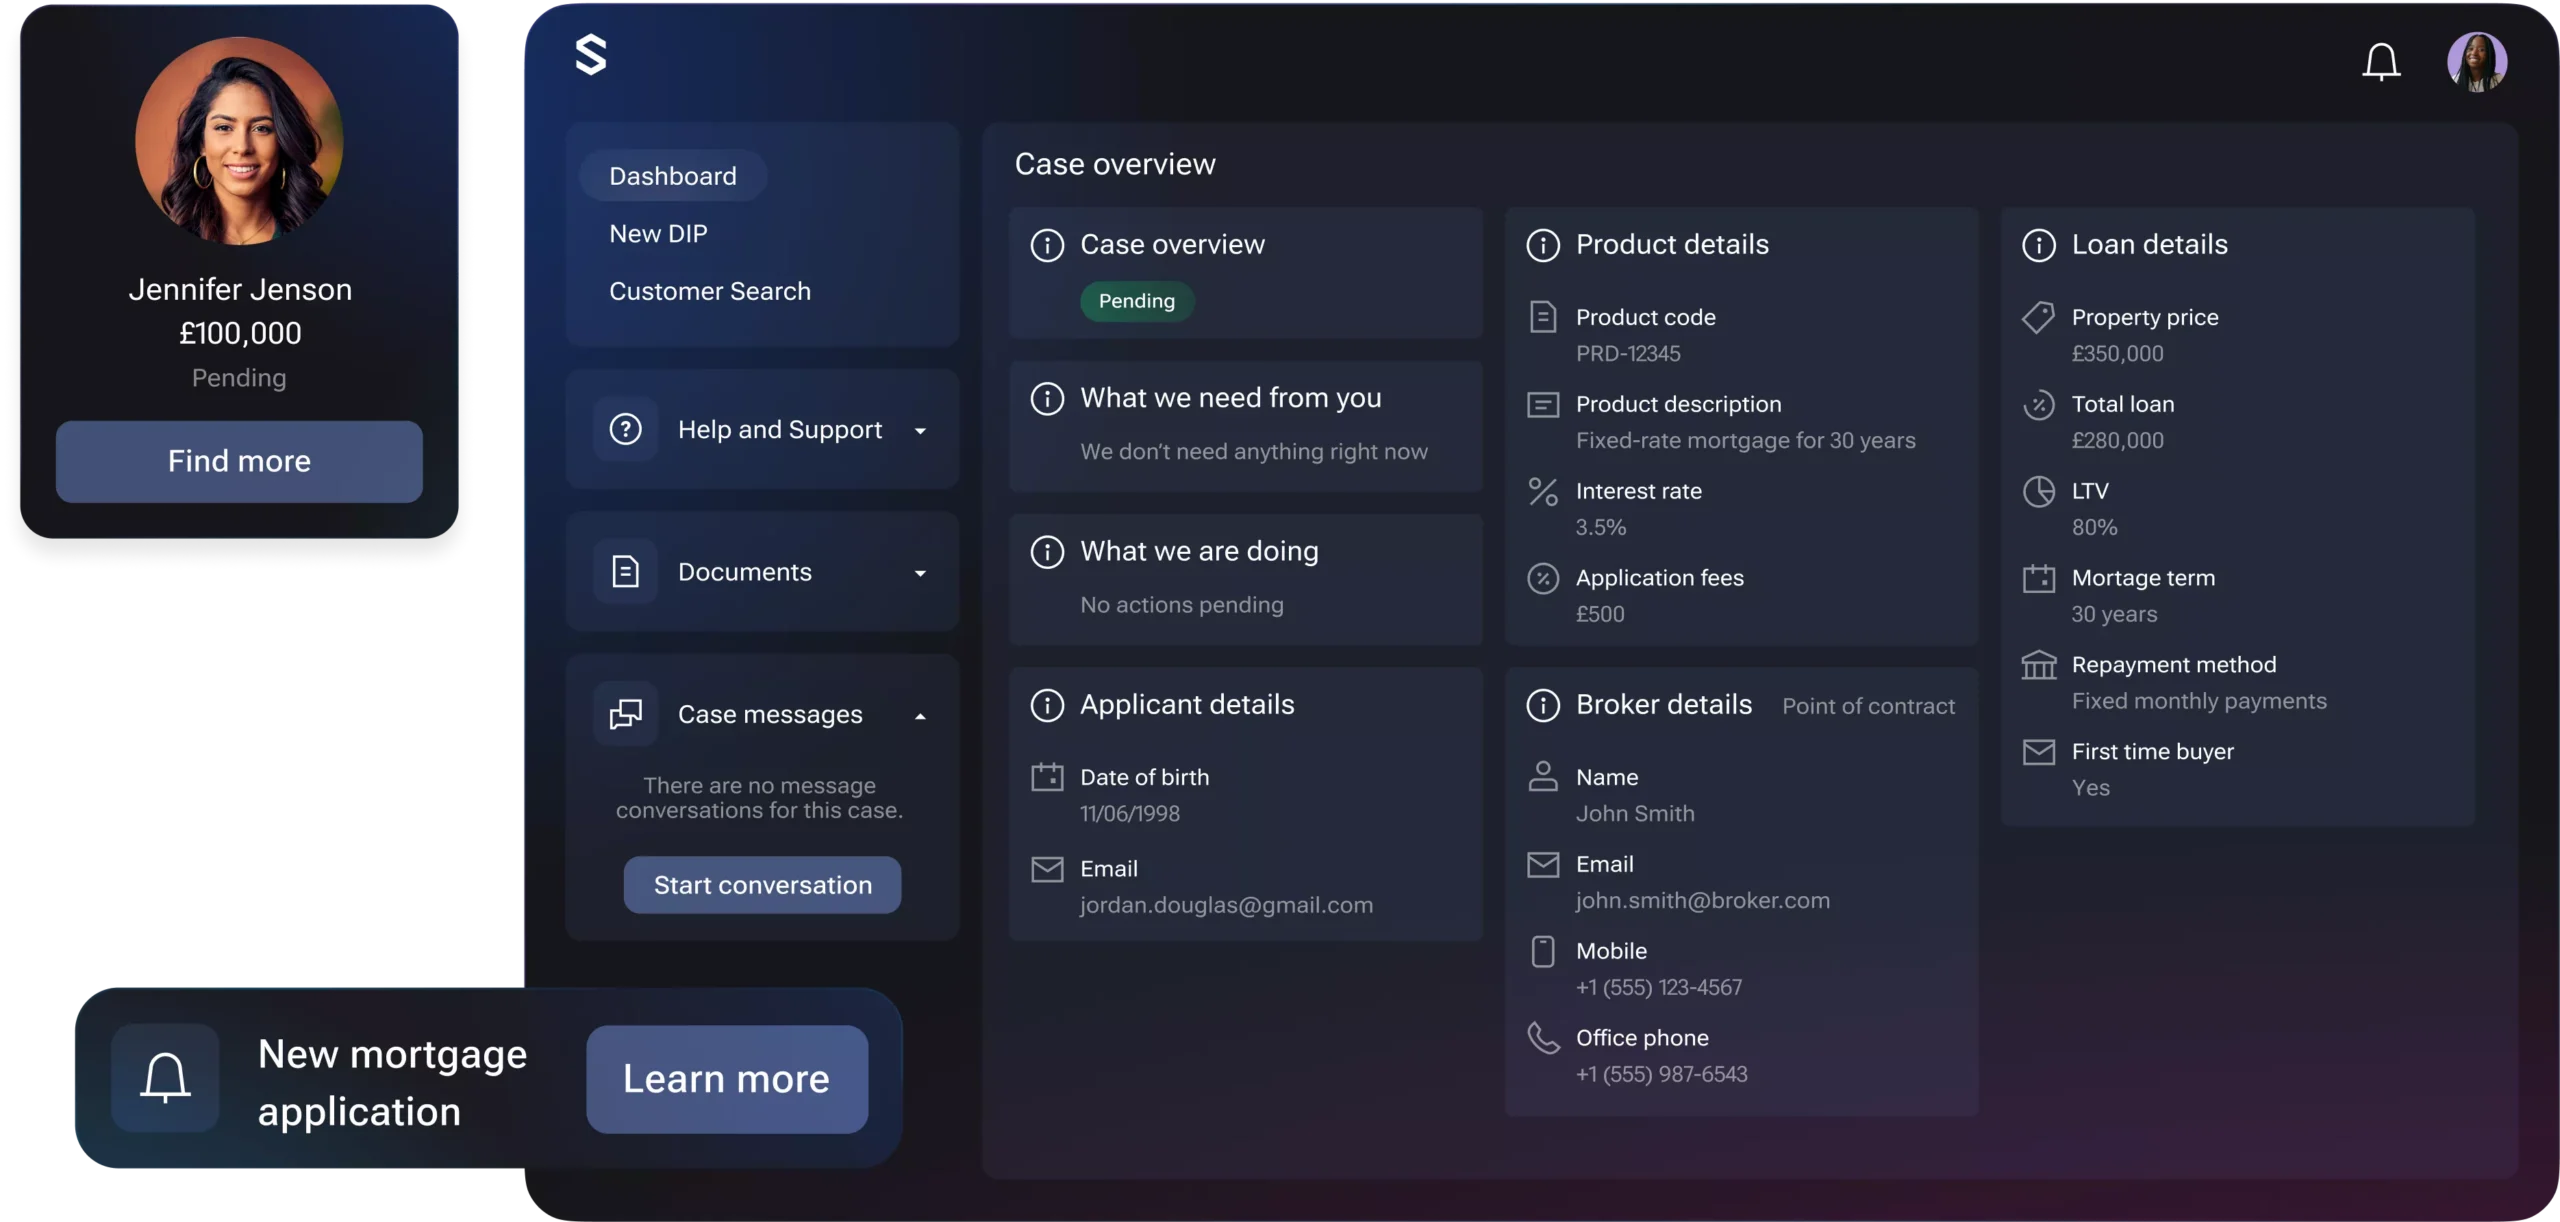Click the S logo icon
Screen dimensions: 2560x1222
coord(591,55)
